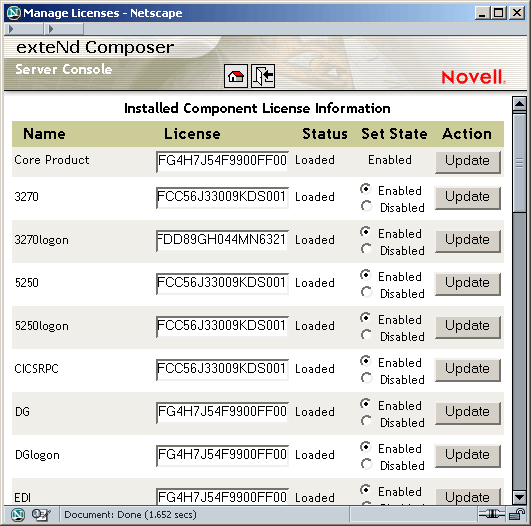531x526 pixels.
Task: Click the logout door icon
Action: [x=263, y=76]
